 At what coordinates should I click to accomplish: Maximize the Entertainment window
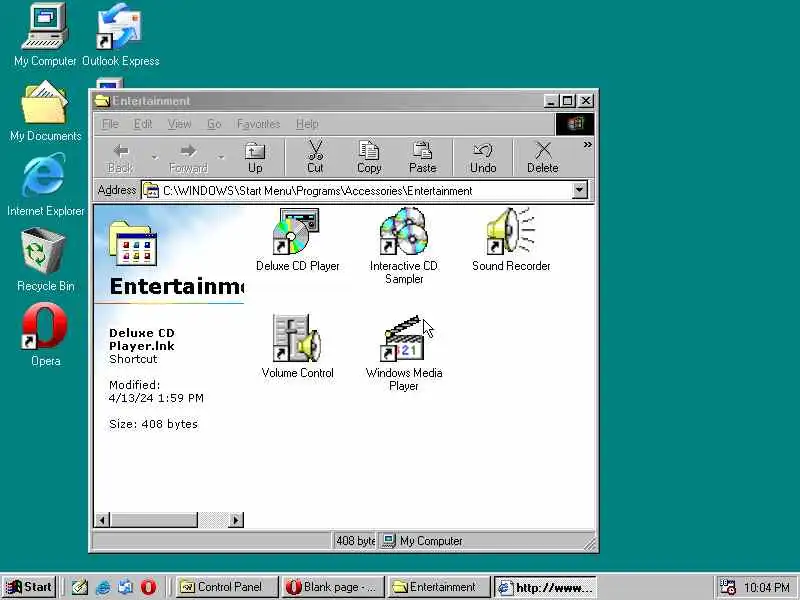567,101
